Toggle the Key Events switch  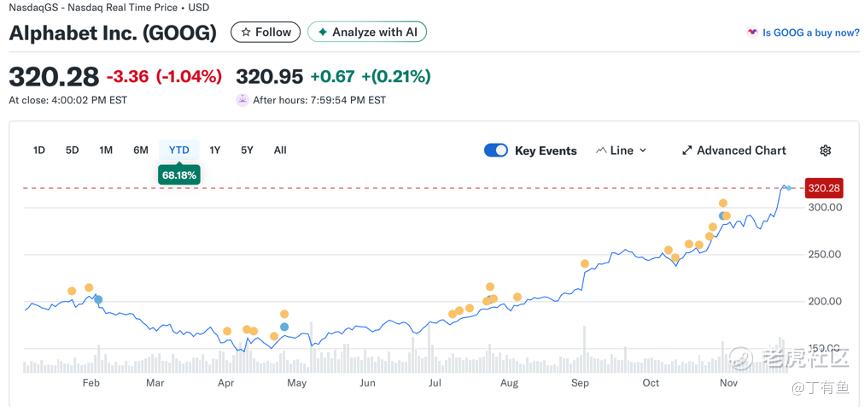[496, 151]
